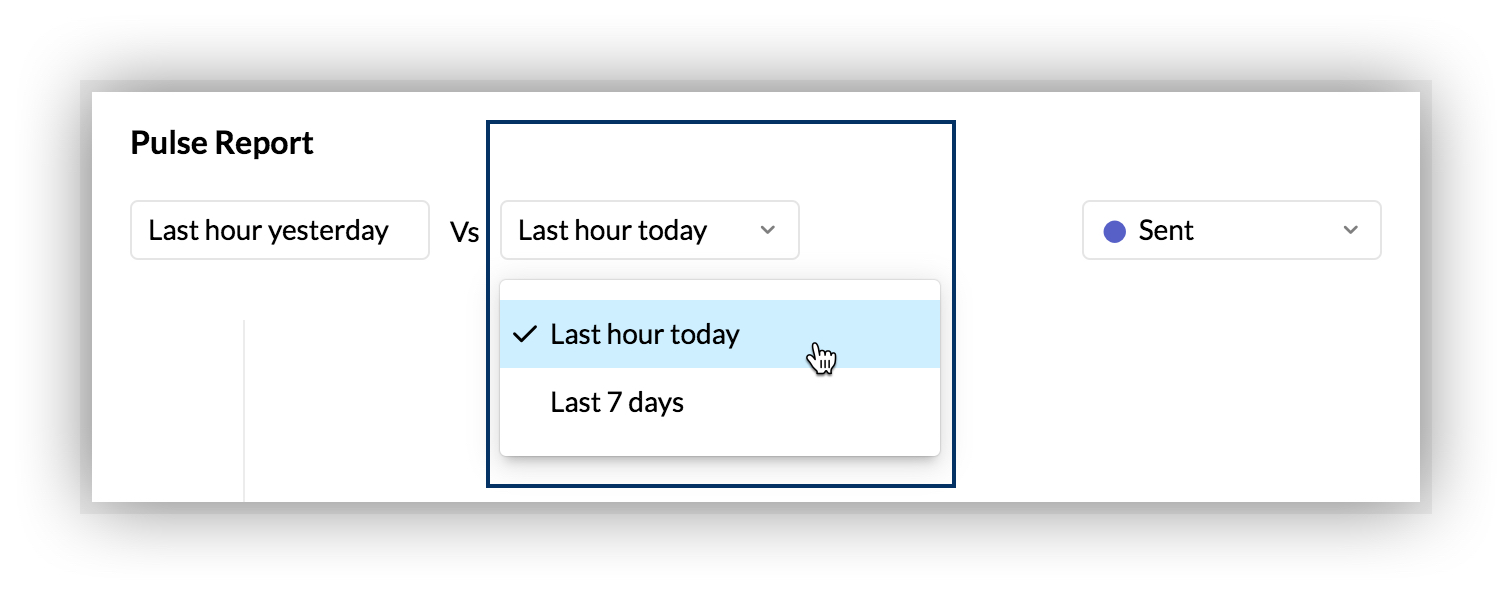The height and width of the screenshot is (594, 1512).
Task: Click the Last hour yesterday field
Action: (279, 230)
